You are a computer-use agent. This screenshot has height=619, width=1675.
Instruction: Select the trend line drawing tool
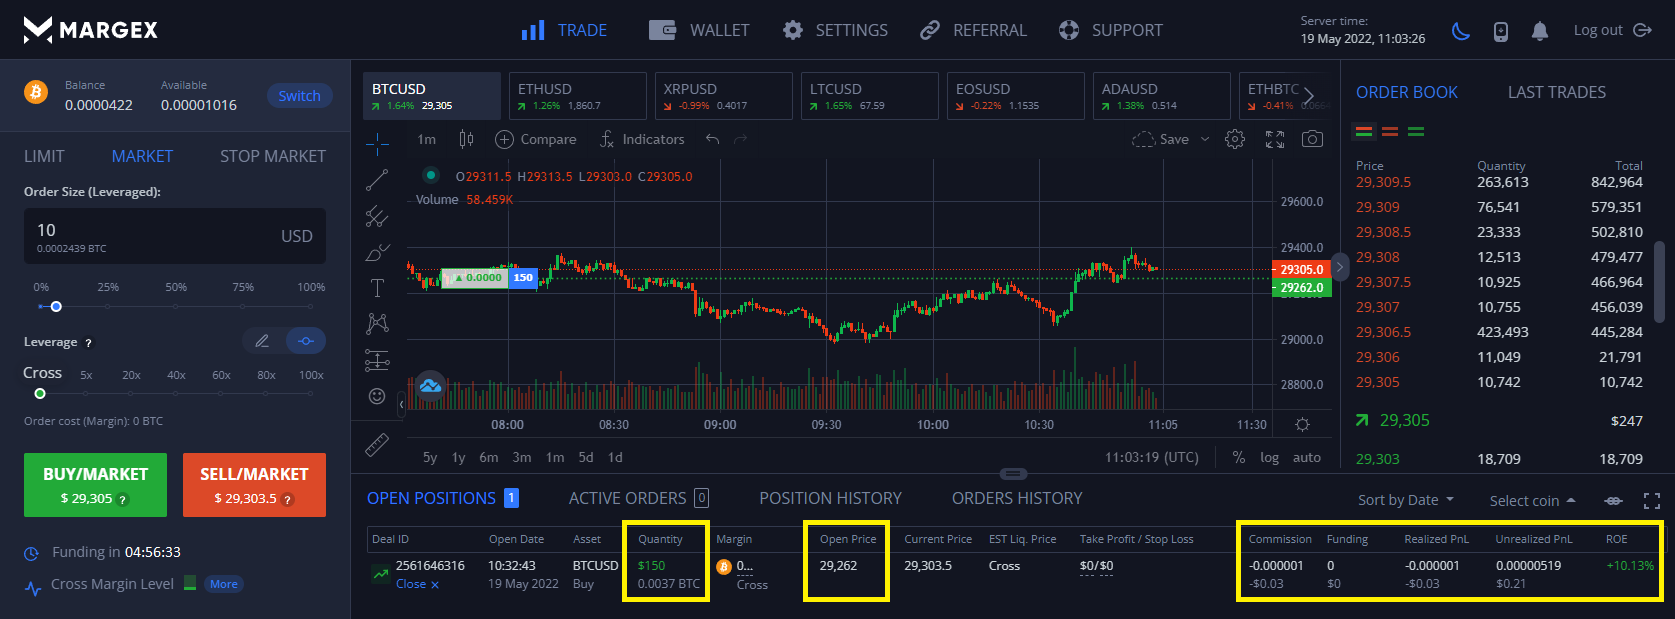point(377,180)
